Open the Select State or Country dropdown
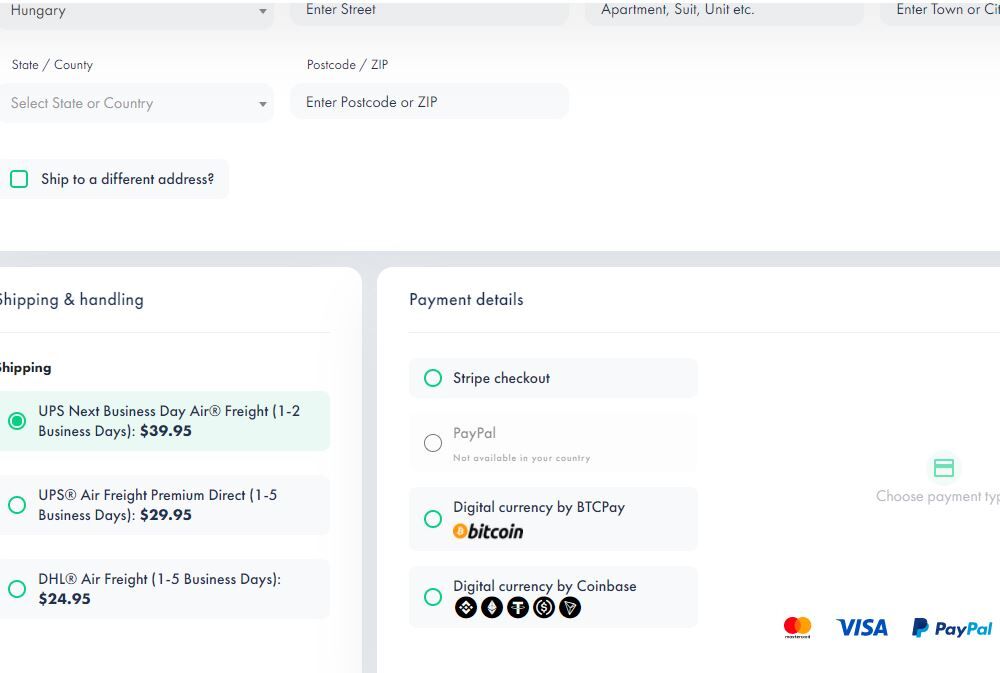Viewport: 1000px width, 673px height. click(x=136, y=103)
